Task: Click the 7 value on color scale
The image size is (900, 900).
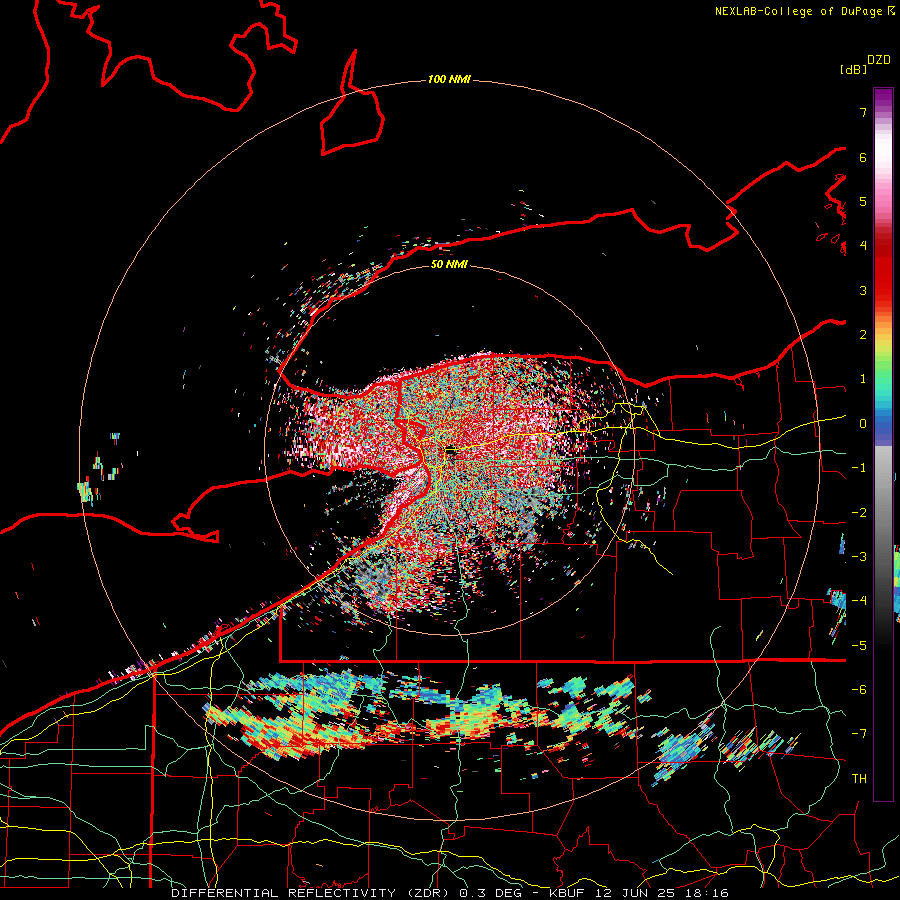Action: coord(863,112)
